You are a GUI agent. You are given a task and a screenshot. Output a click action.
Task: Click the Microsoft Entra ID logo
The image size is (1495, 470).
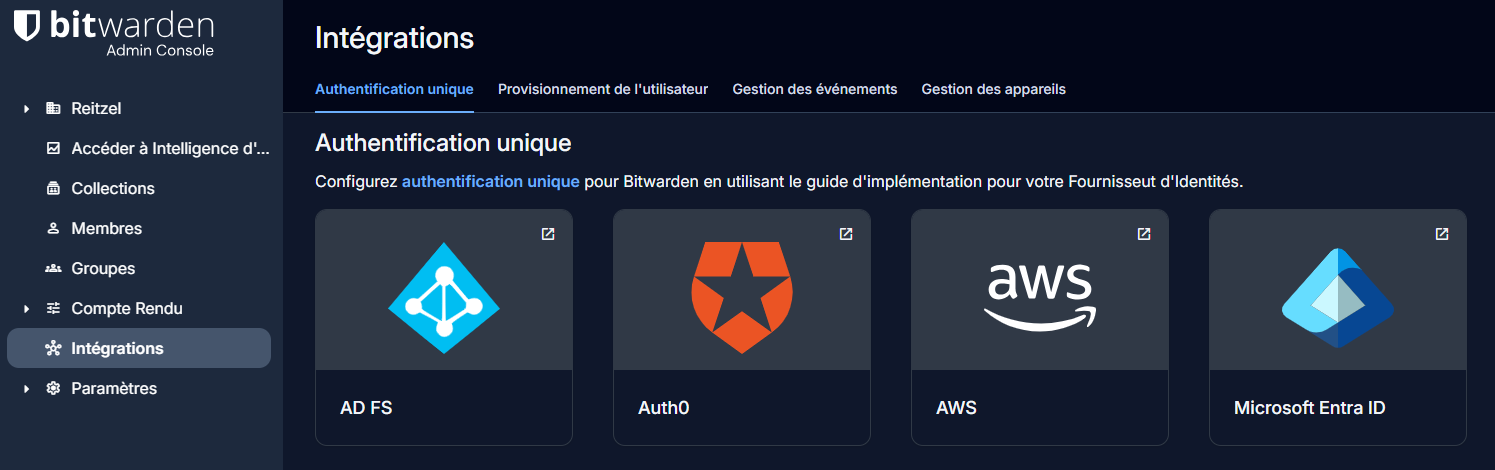click(1338, 298)
